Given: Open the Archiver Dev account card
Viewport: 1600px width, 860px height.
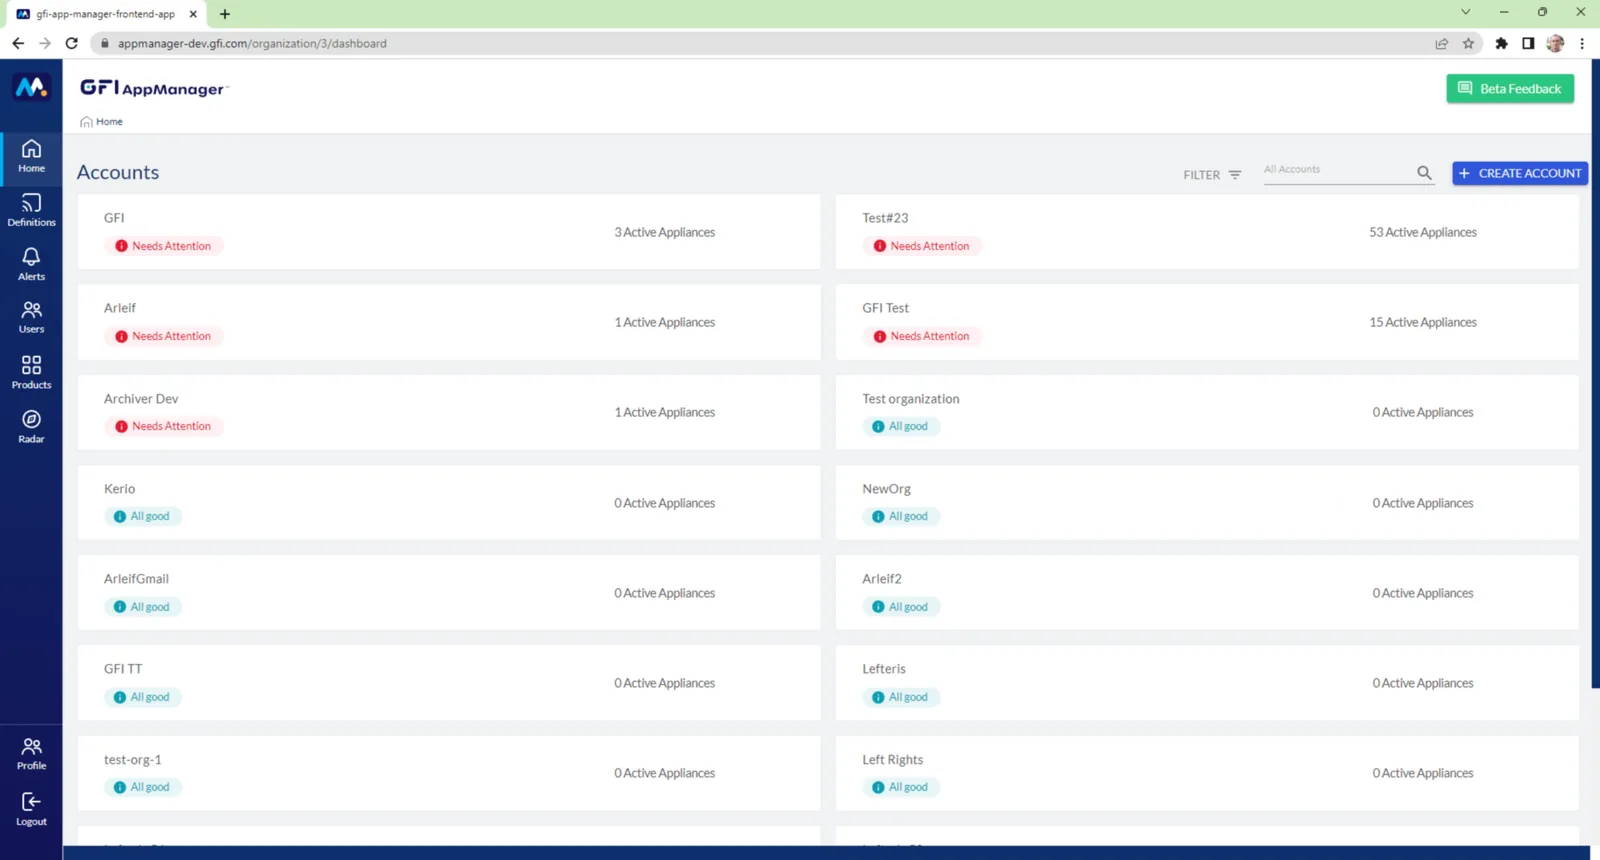Looking at the screenshot, I should click(449, 412).
